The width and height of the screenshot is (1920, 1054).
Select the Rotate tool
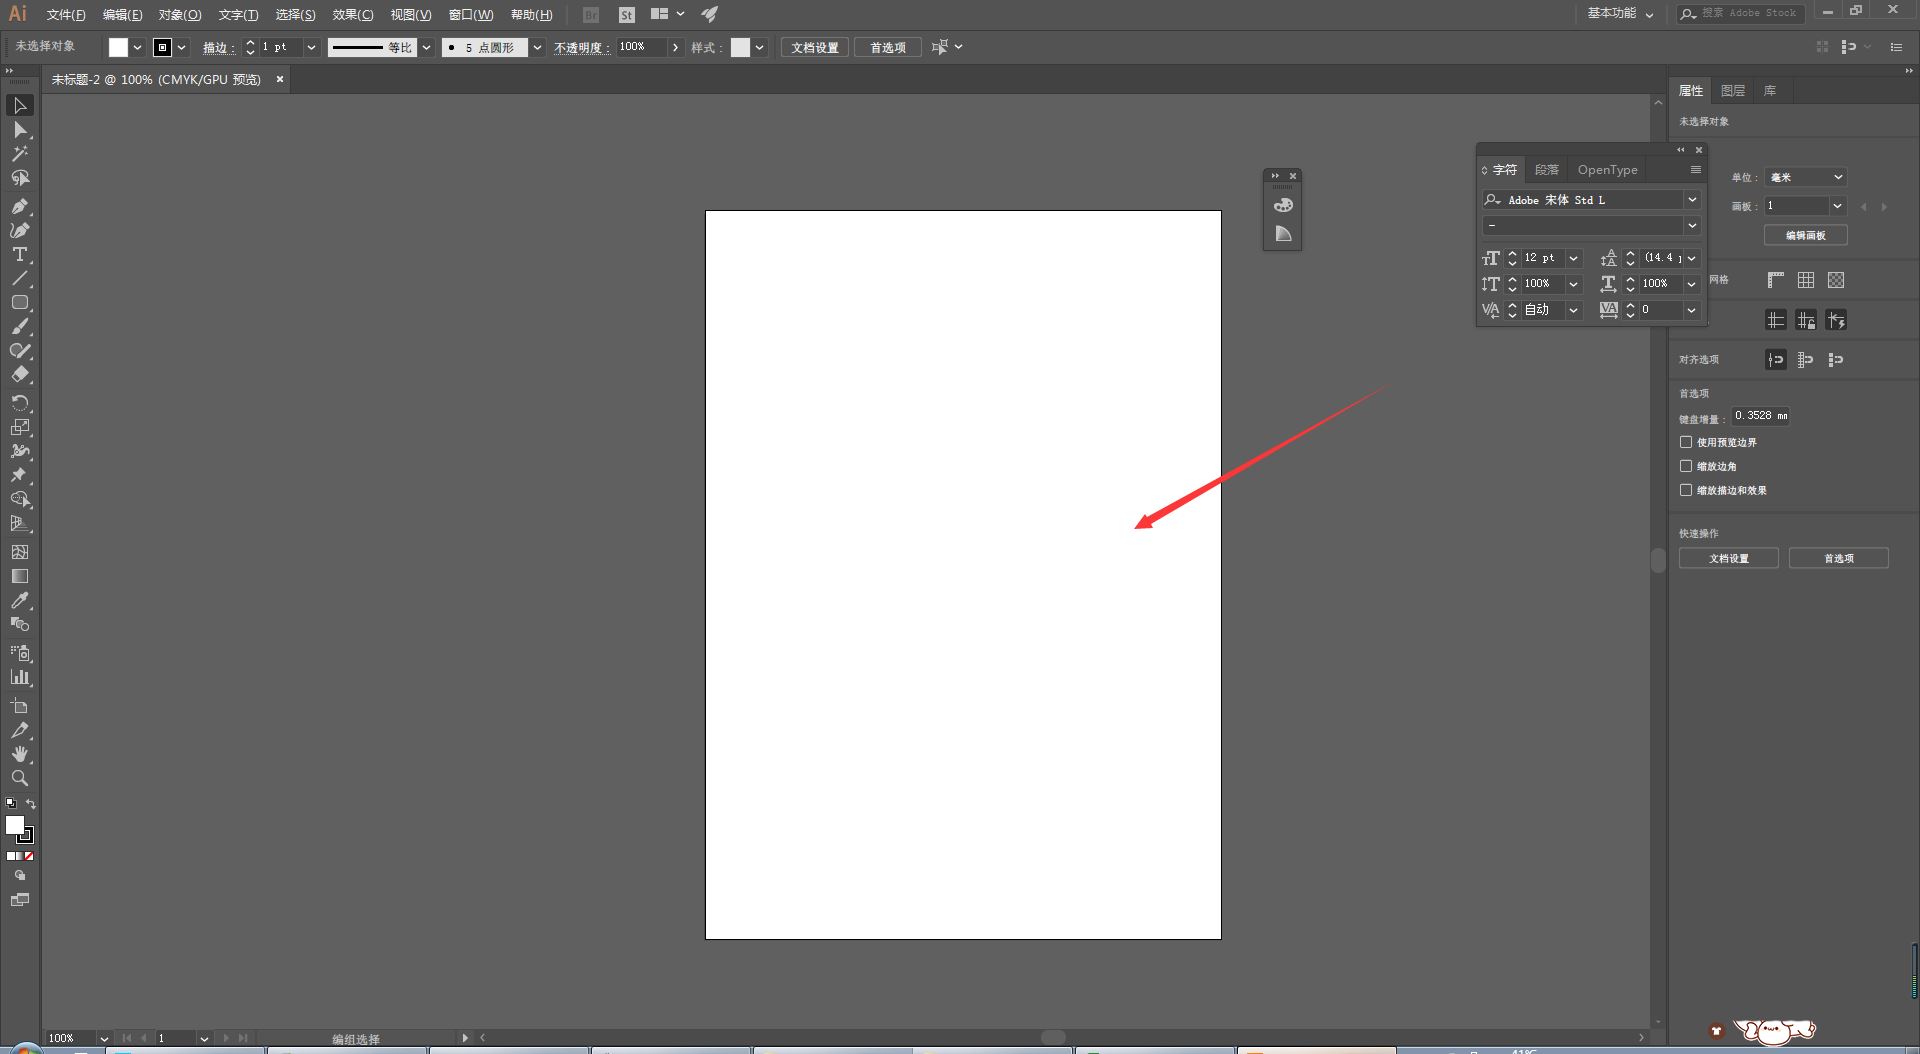20,403
